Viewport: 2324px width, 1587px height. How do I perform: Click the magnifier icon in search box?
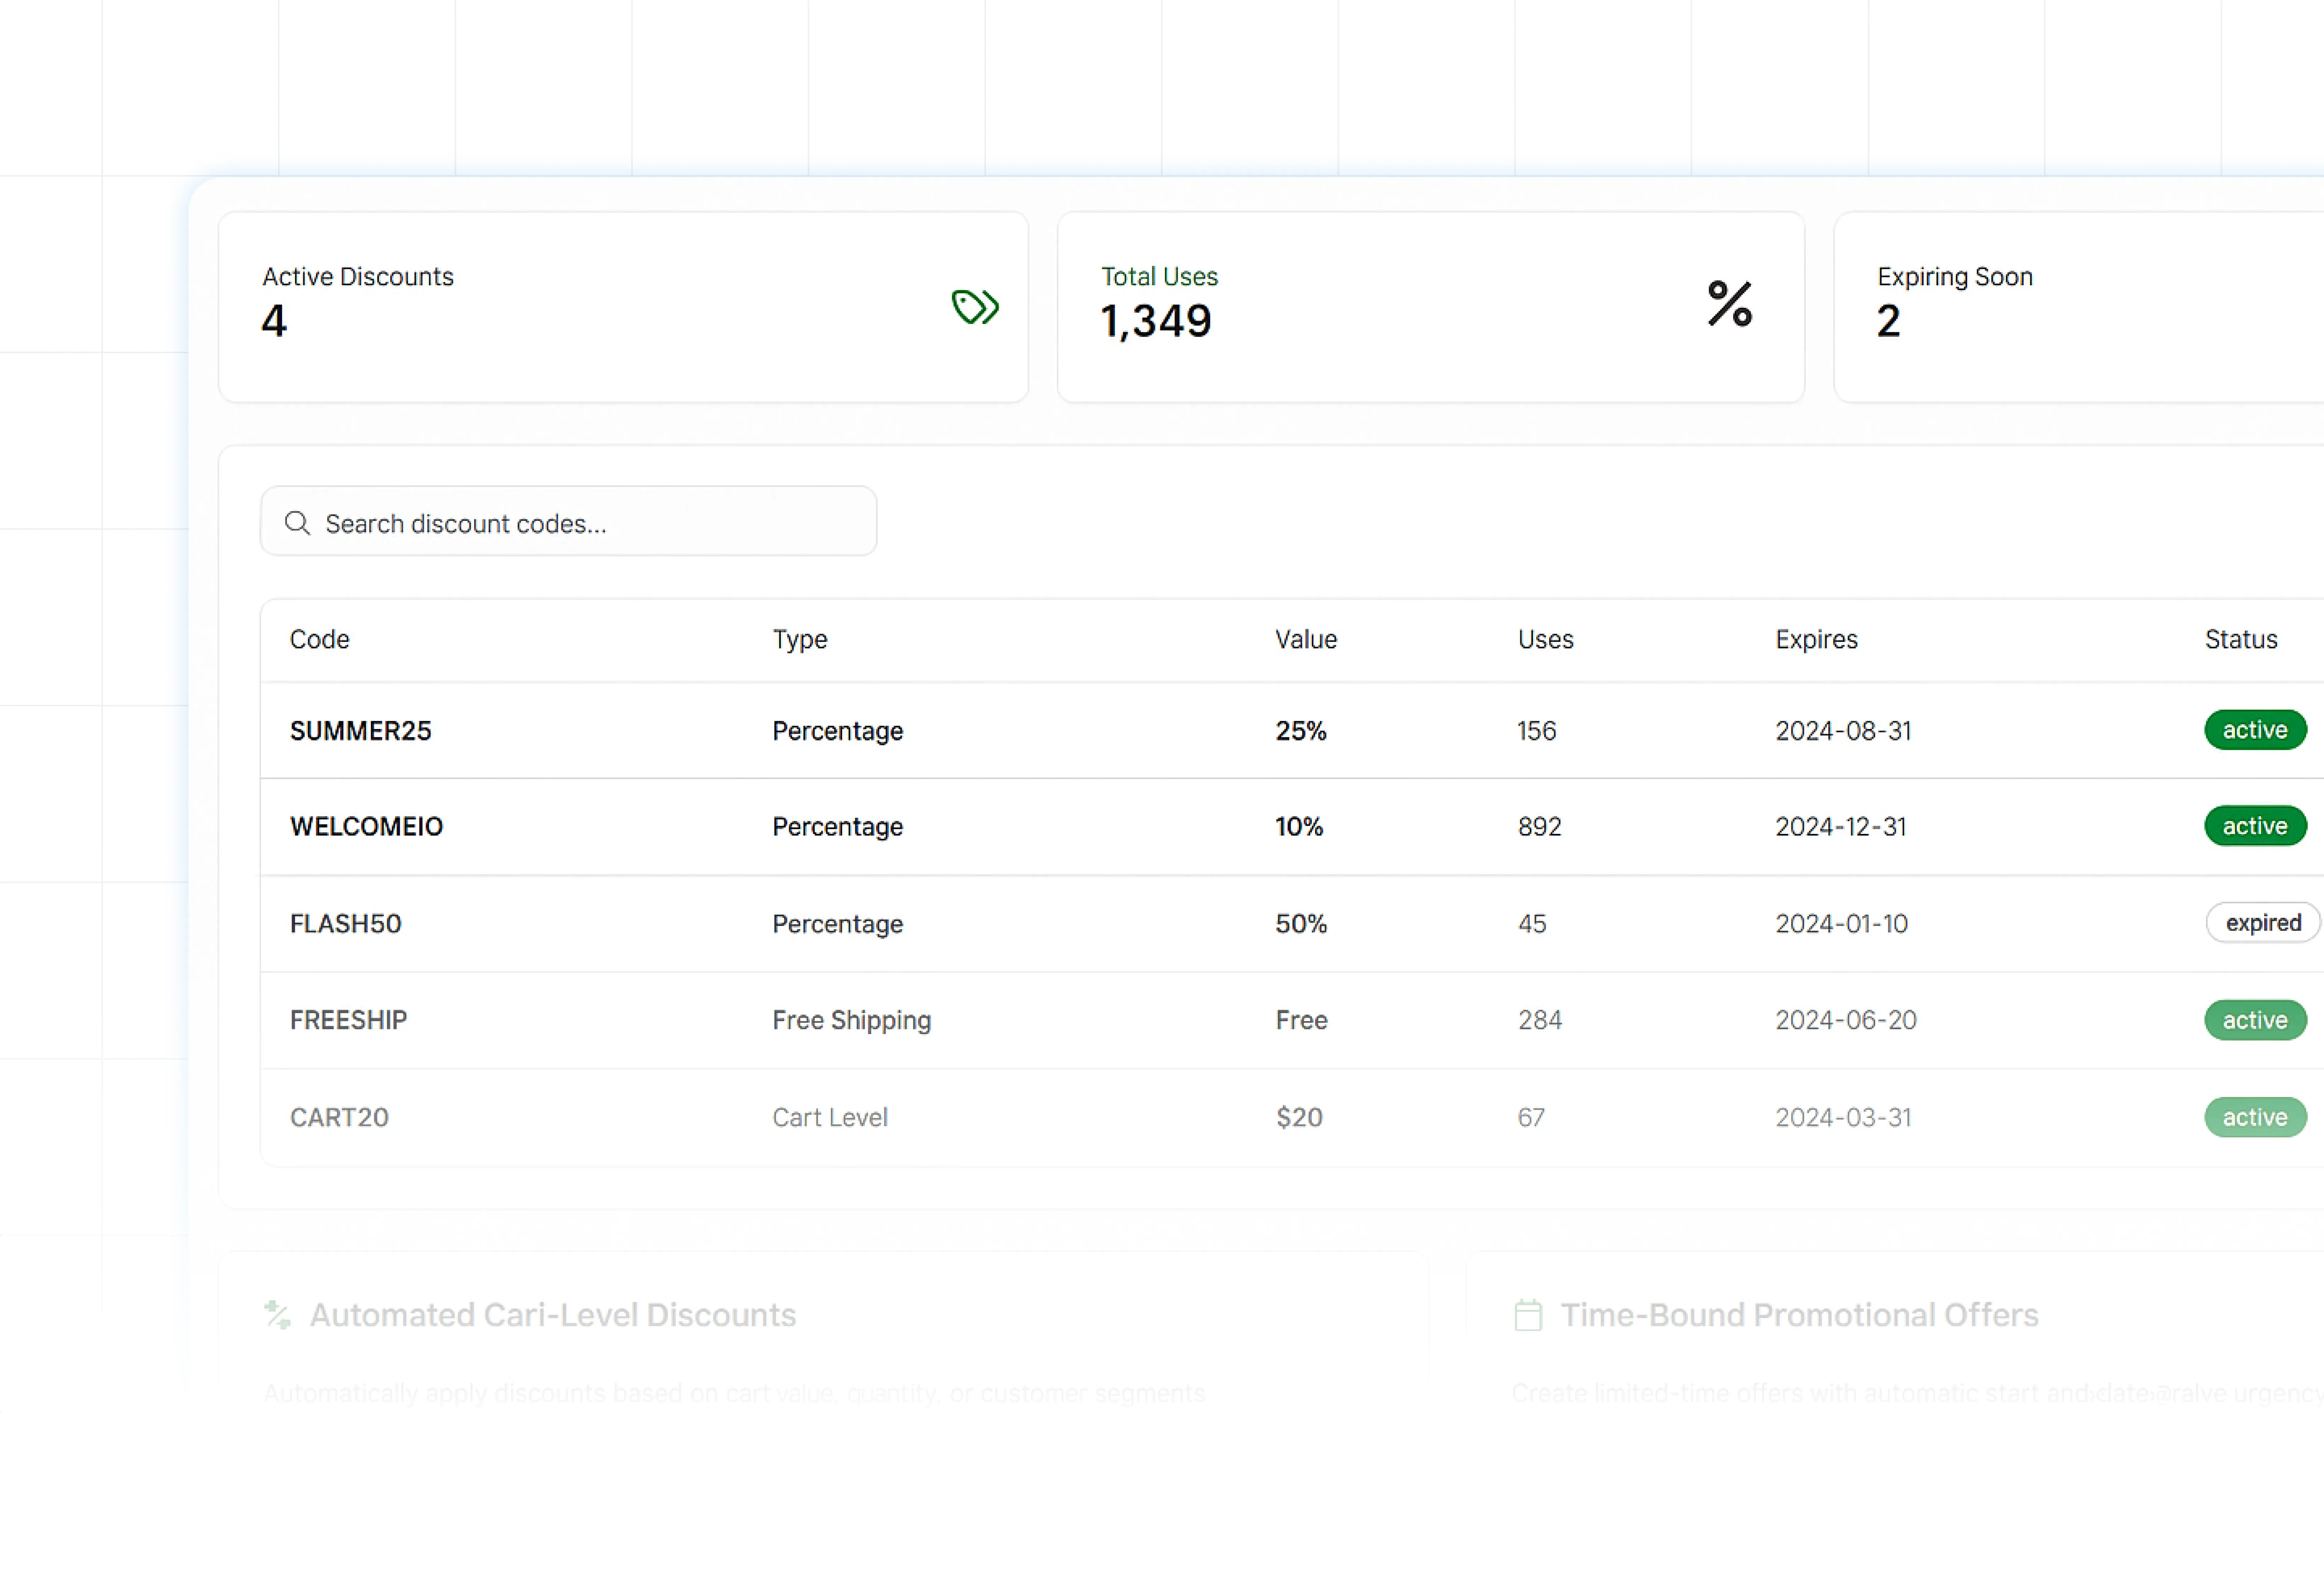297,523
